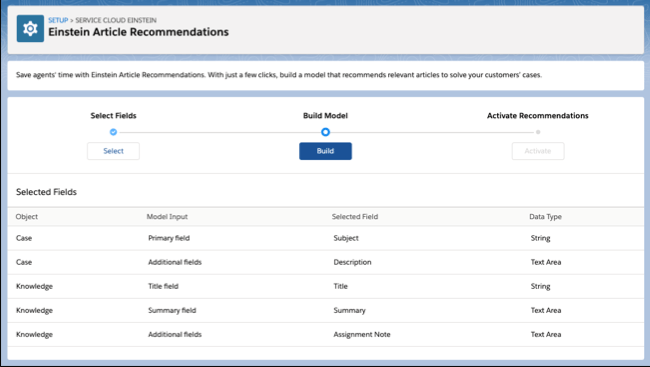Select the Subject field cell
The width and height of the screenshot is (650, 367).
(346, 238)
